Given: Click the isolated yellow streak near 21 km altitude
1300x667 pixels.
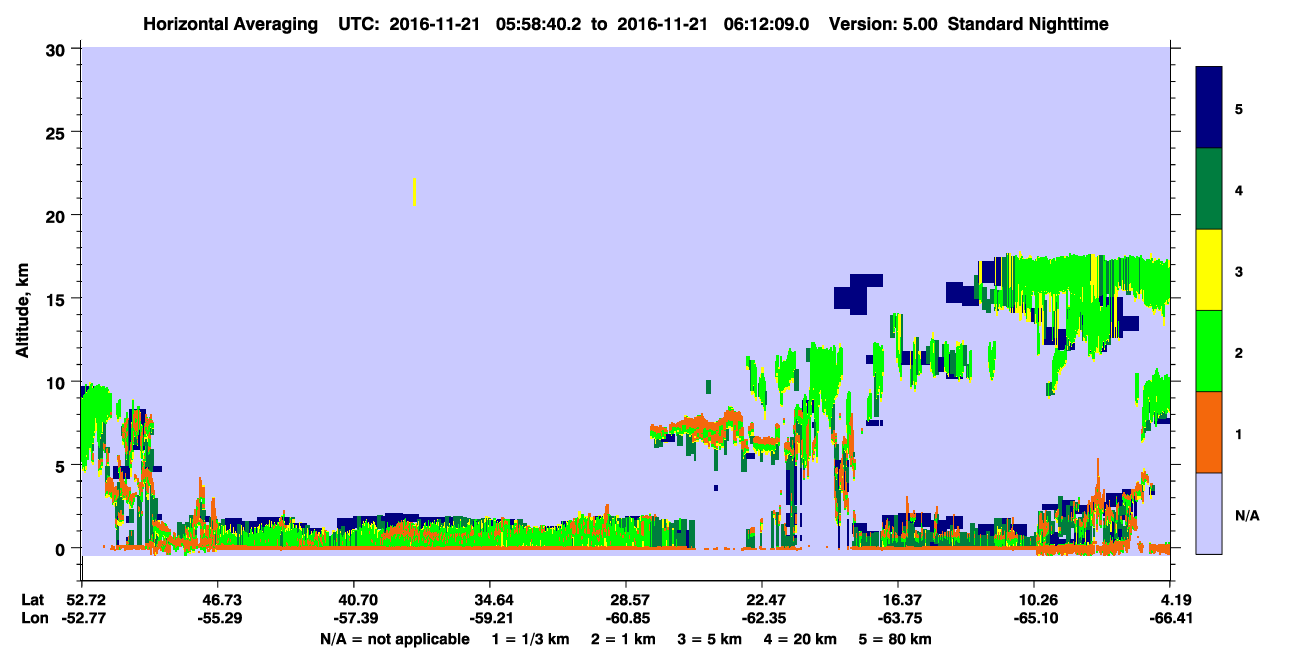Looking at the screenshot, I should point(414,191).
